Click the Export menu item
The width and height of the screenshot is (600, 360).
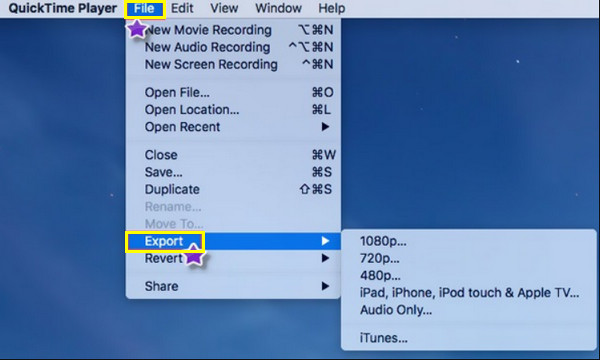click(233, 241)
